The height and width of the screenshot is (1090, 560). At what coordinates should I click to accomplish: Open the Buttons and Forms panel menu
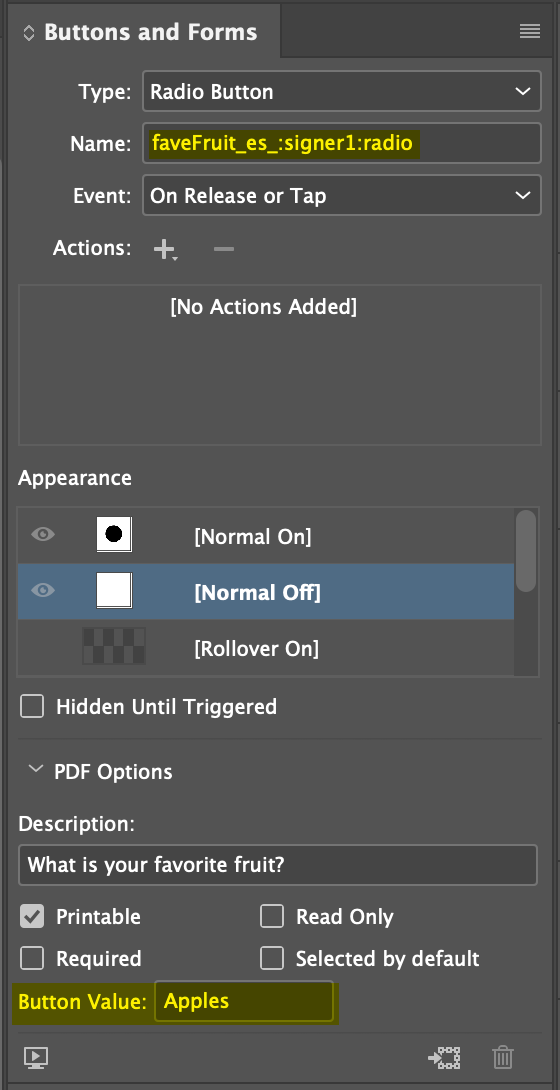click(x=529, y=31)
